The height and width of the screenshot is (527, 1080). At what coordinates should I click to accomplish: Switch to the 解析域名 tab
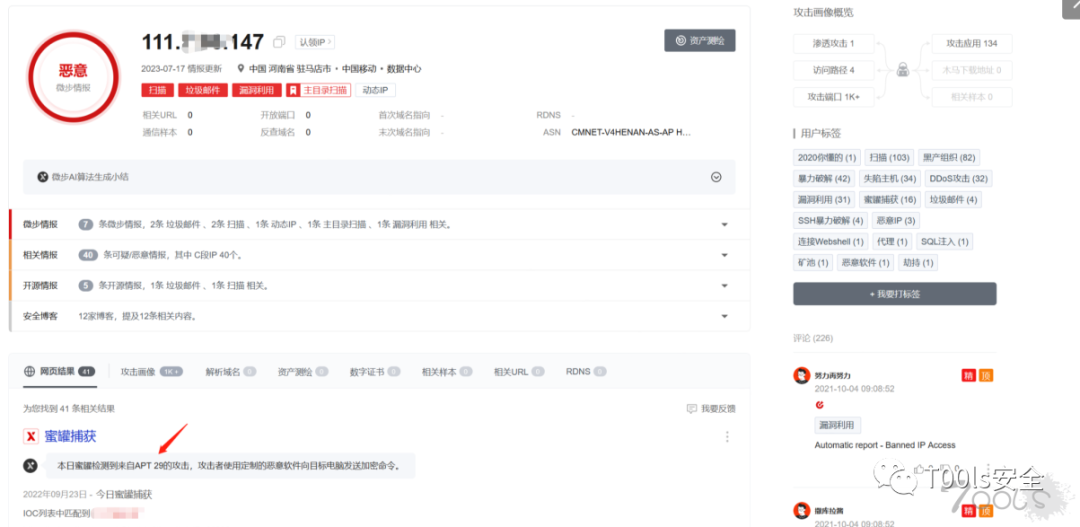231,371
